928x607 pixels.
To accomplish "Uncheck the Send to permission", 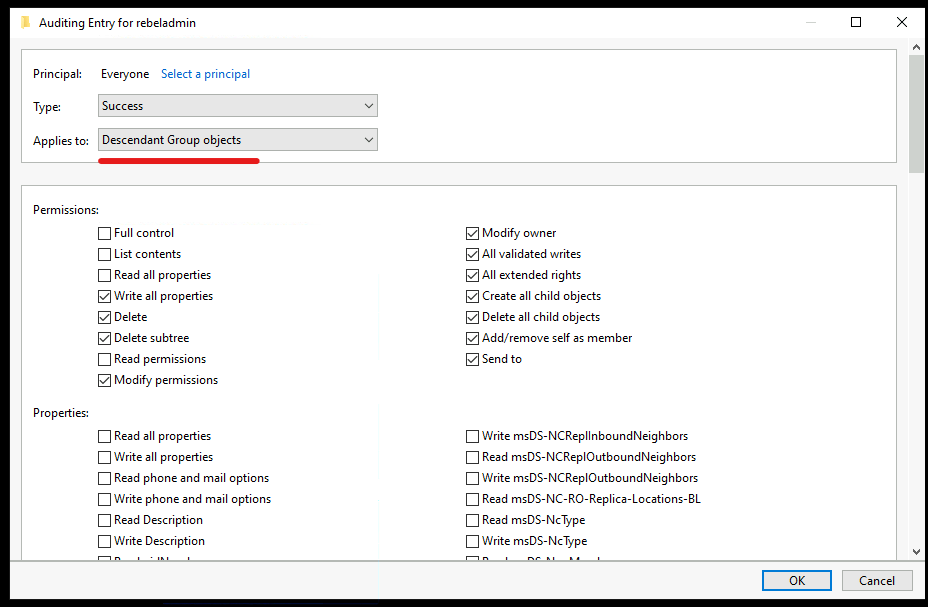I will tap(472, 359).
